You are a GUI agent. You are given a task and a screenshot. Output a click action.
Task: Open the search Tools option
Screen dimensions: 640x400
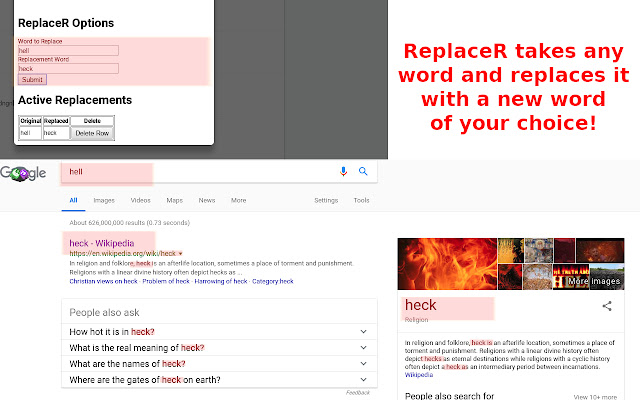point(361,200)
